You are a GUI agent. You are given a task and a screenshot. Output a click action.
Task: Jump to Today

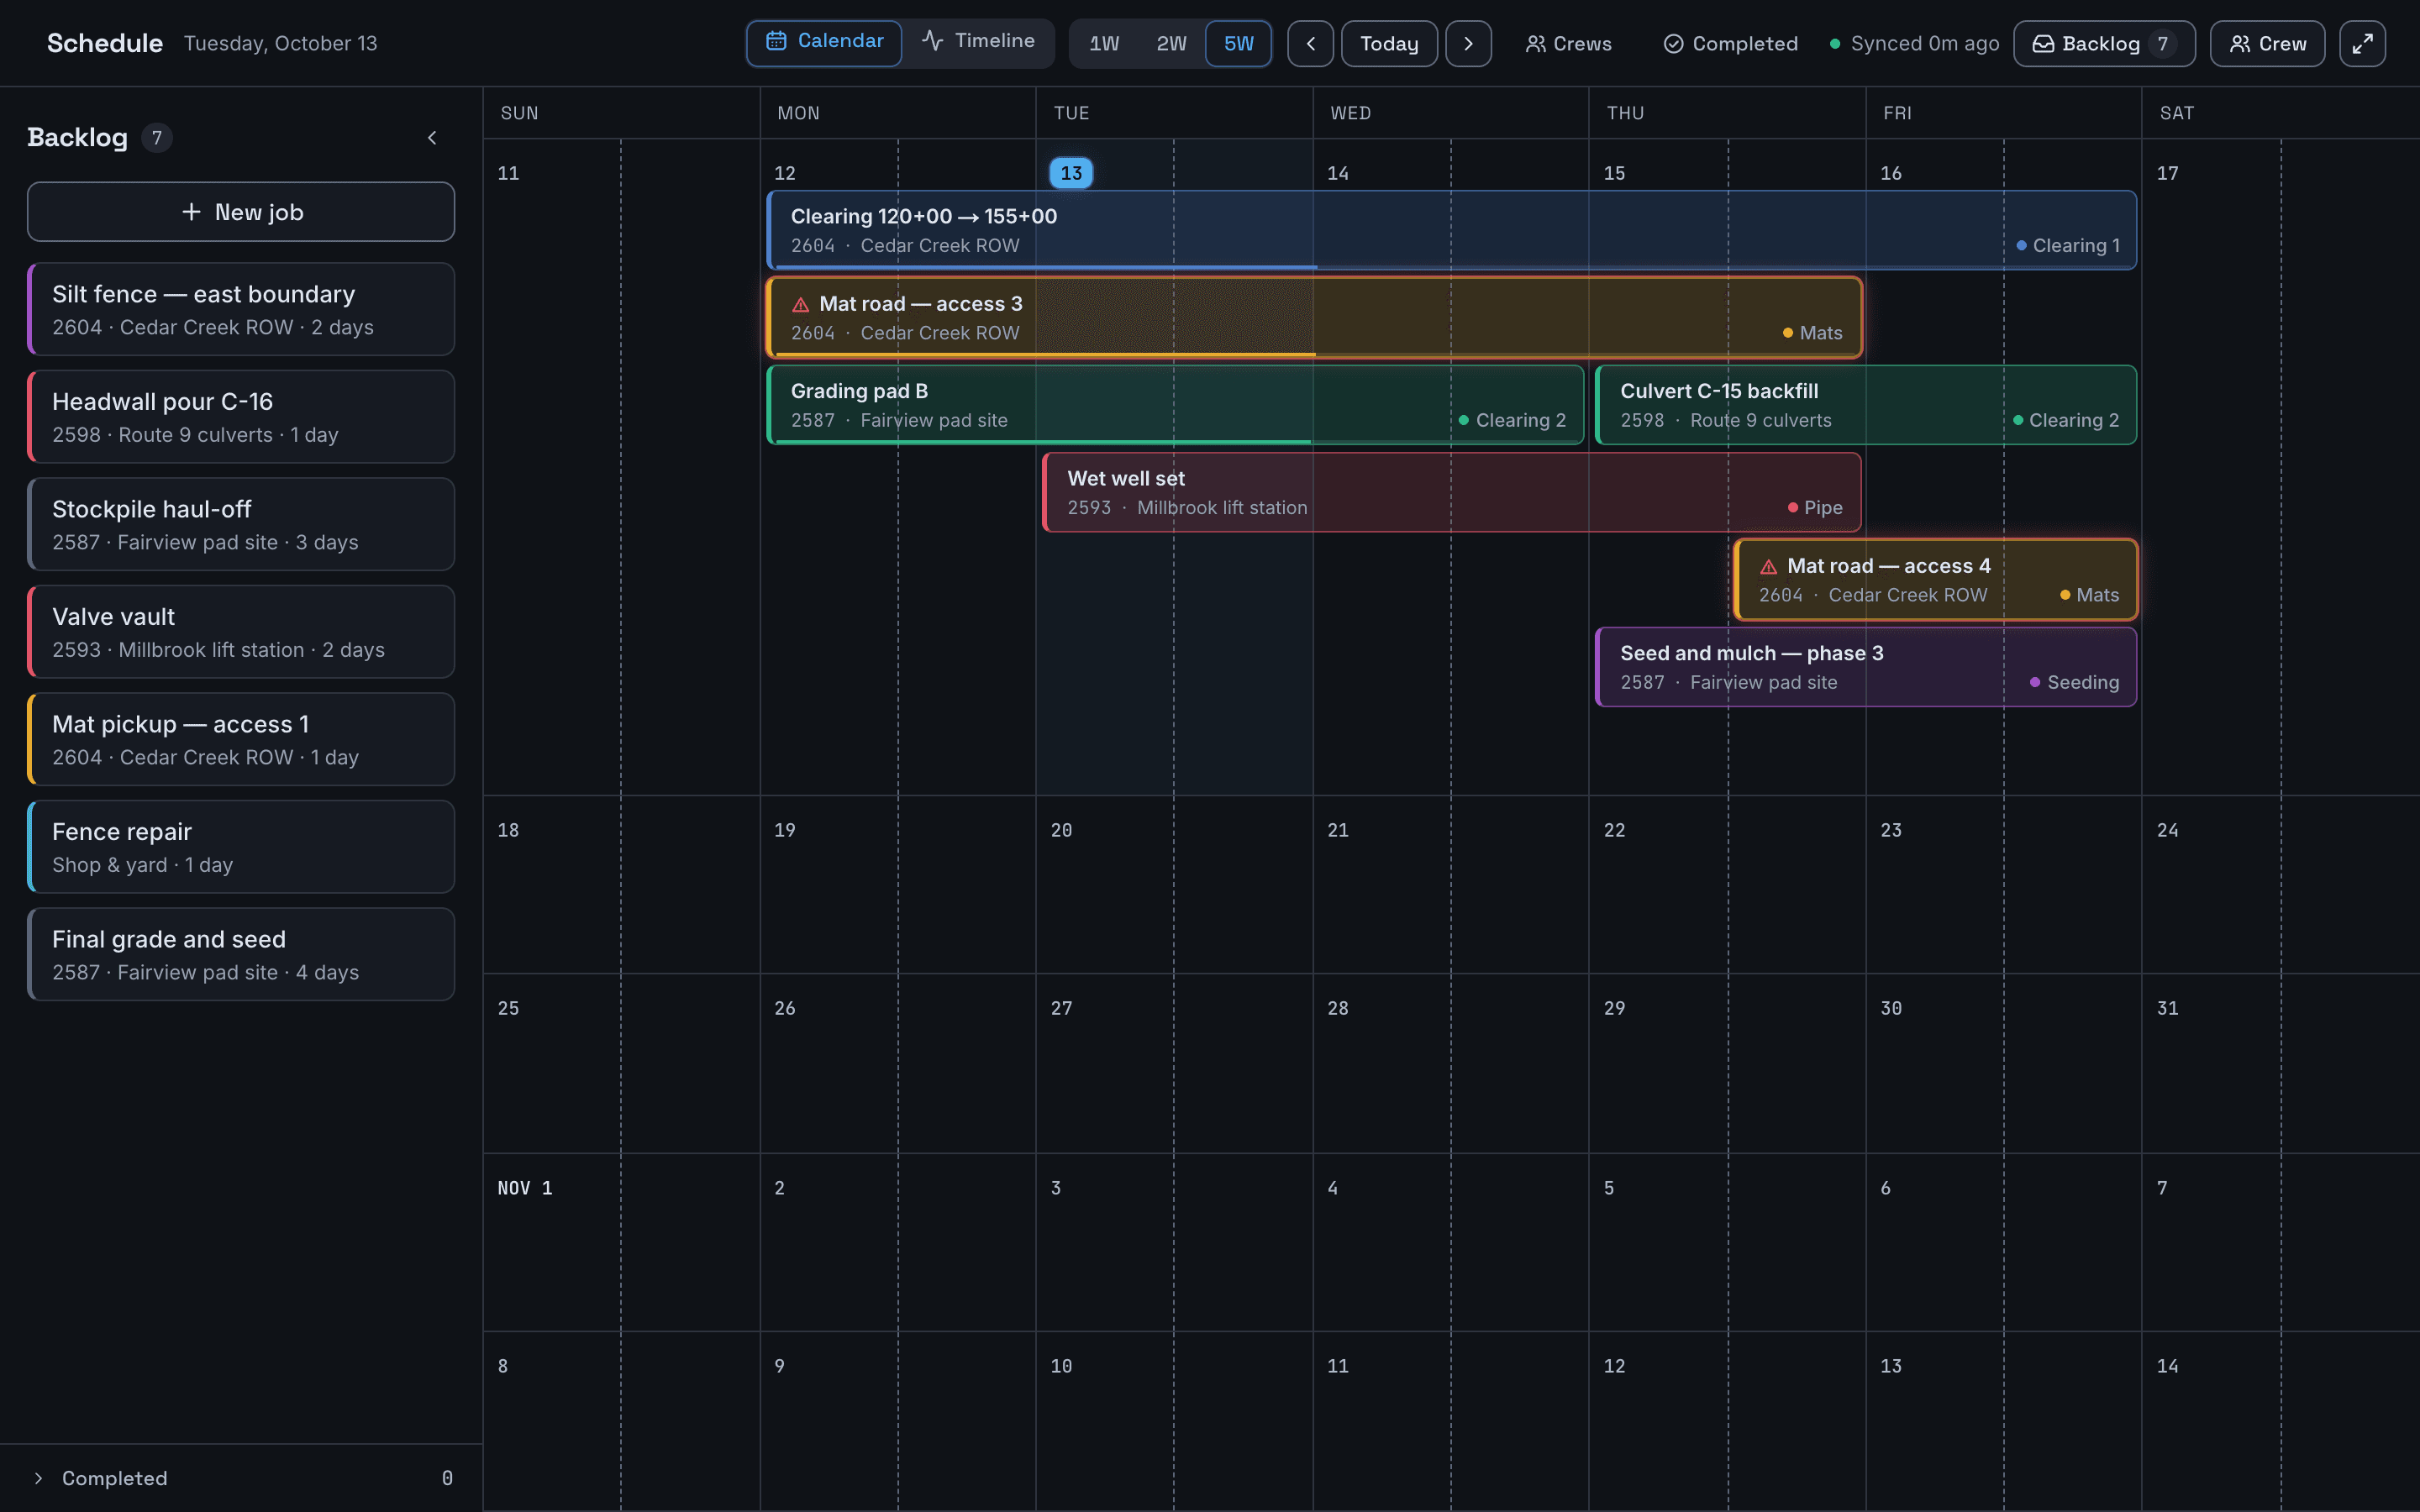[1389, 43]
